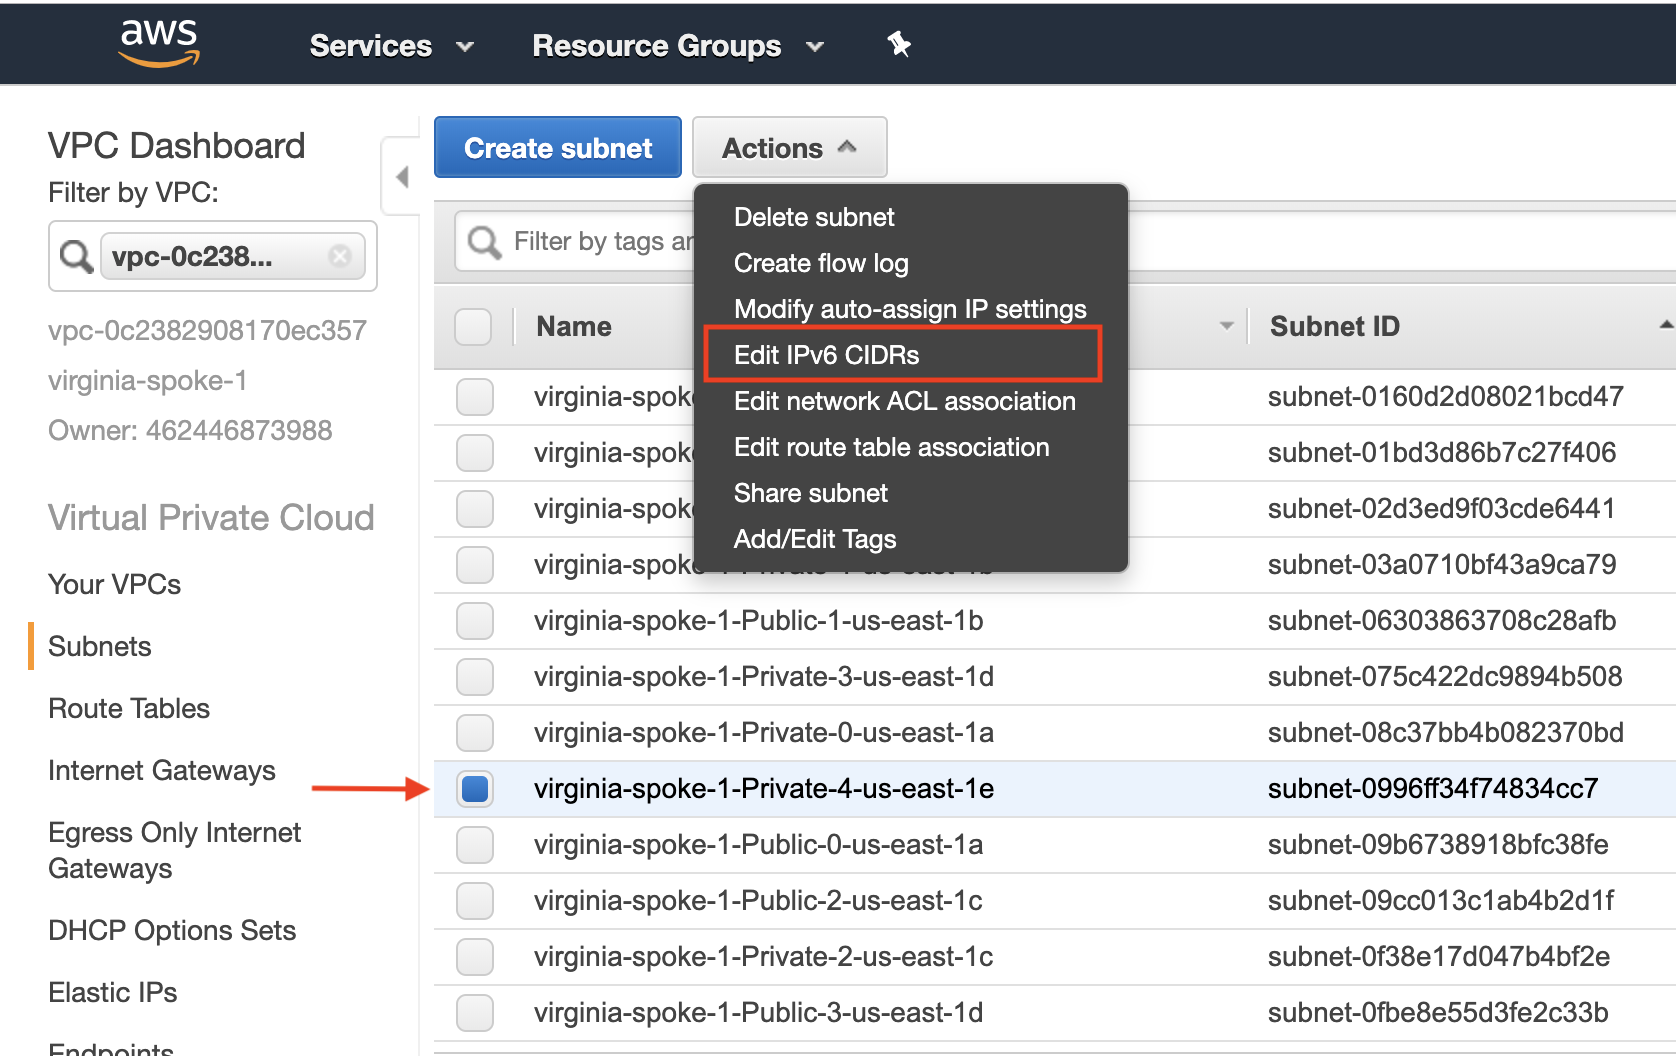Image resolution: width=1676 pixels, height=1056 pixels.
Task: Toggle the select-all checkbox in header
Action: coord(473,326)
